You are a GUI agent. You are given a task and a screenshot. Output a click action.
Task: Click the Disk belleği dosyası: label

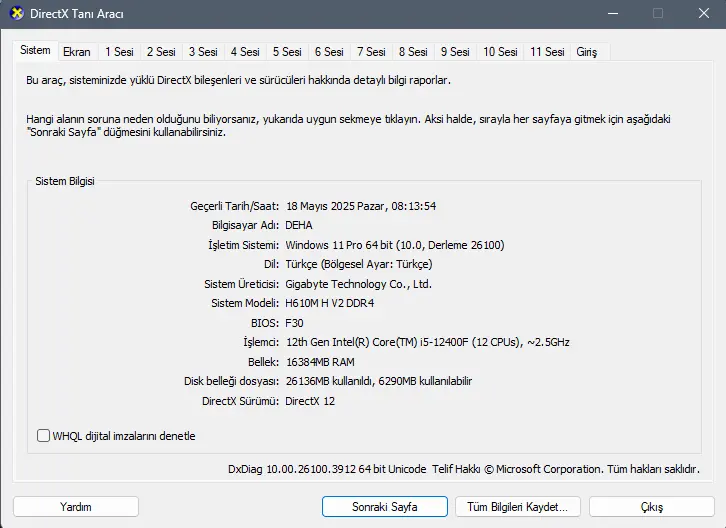click(232, 381)
